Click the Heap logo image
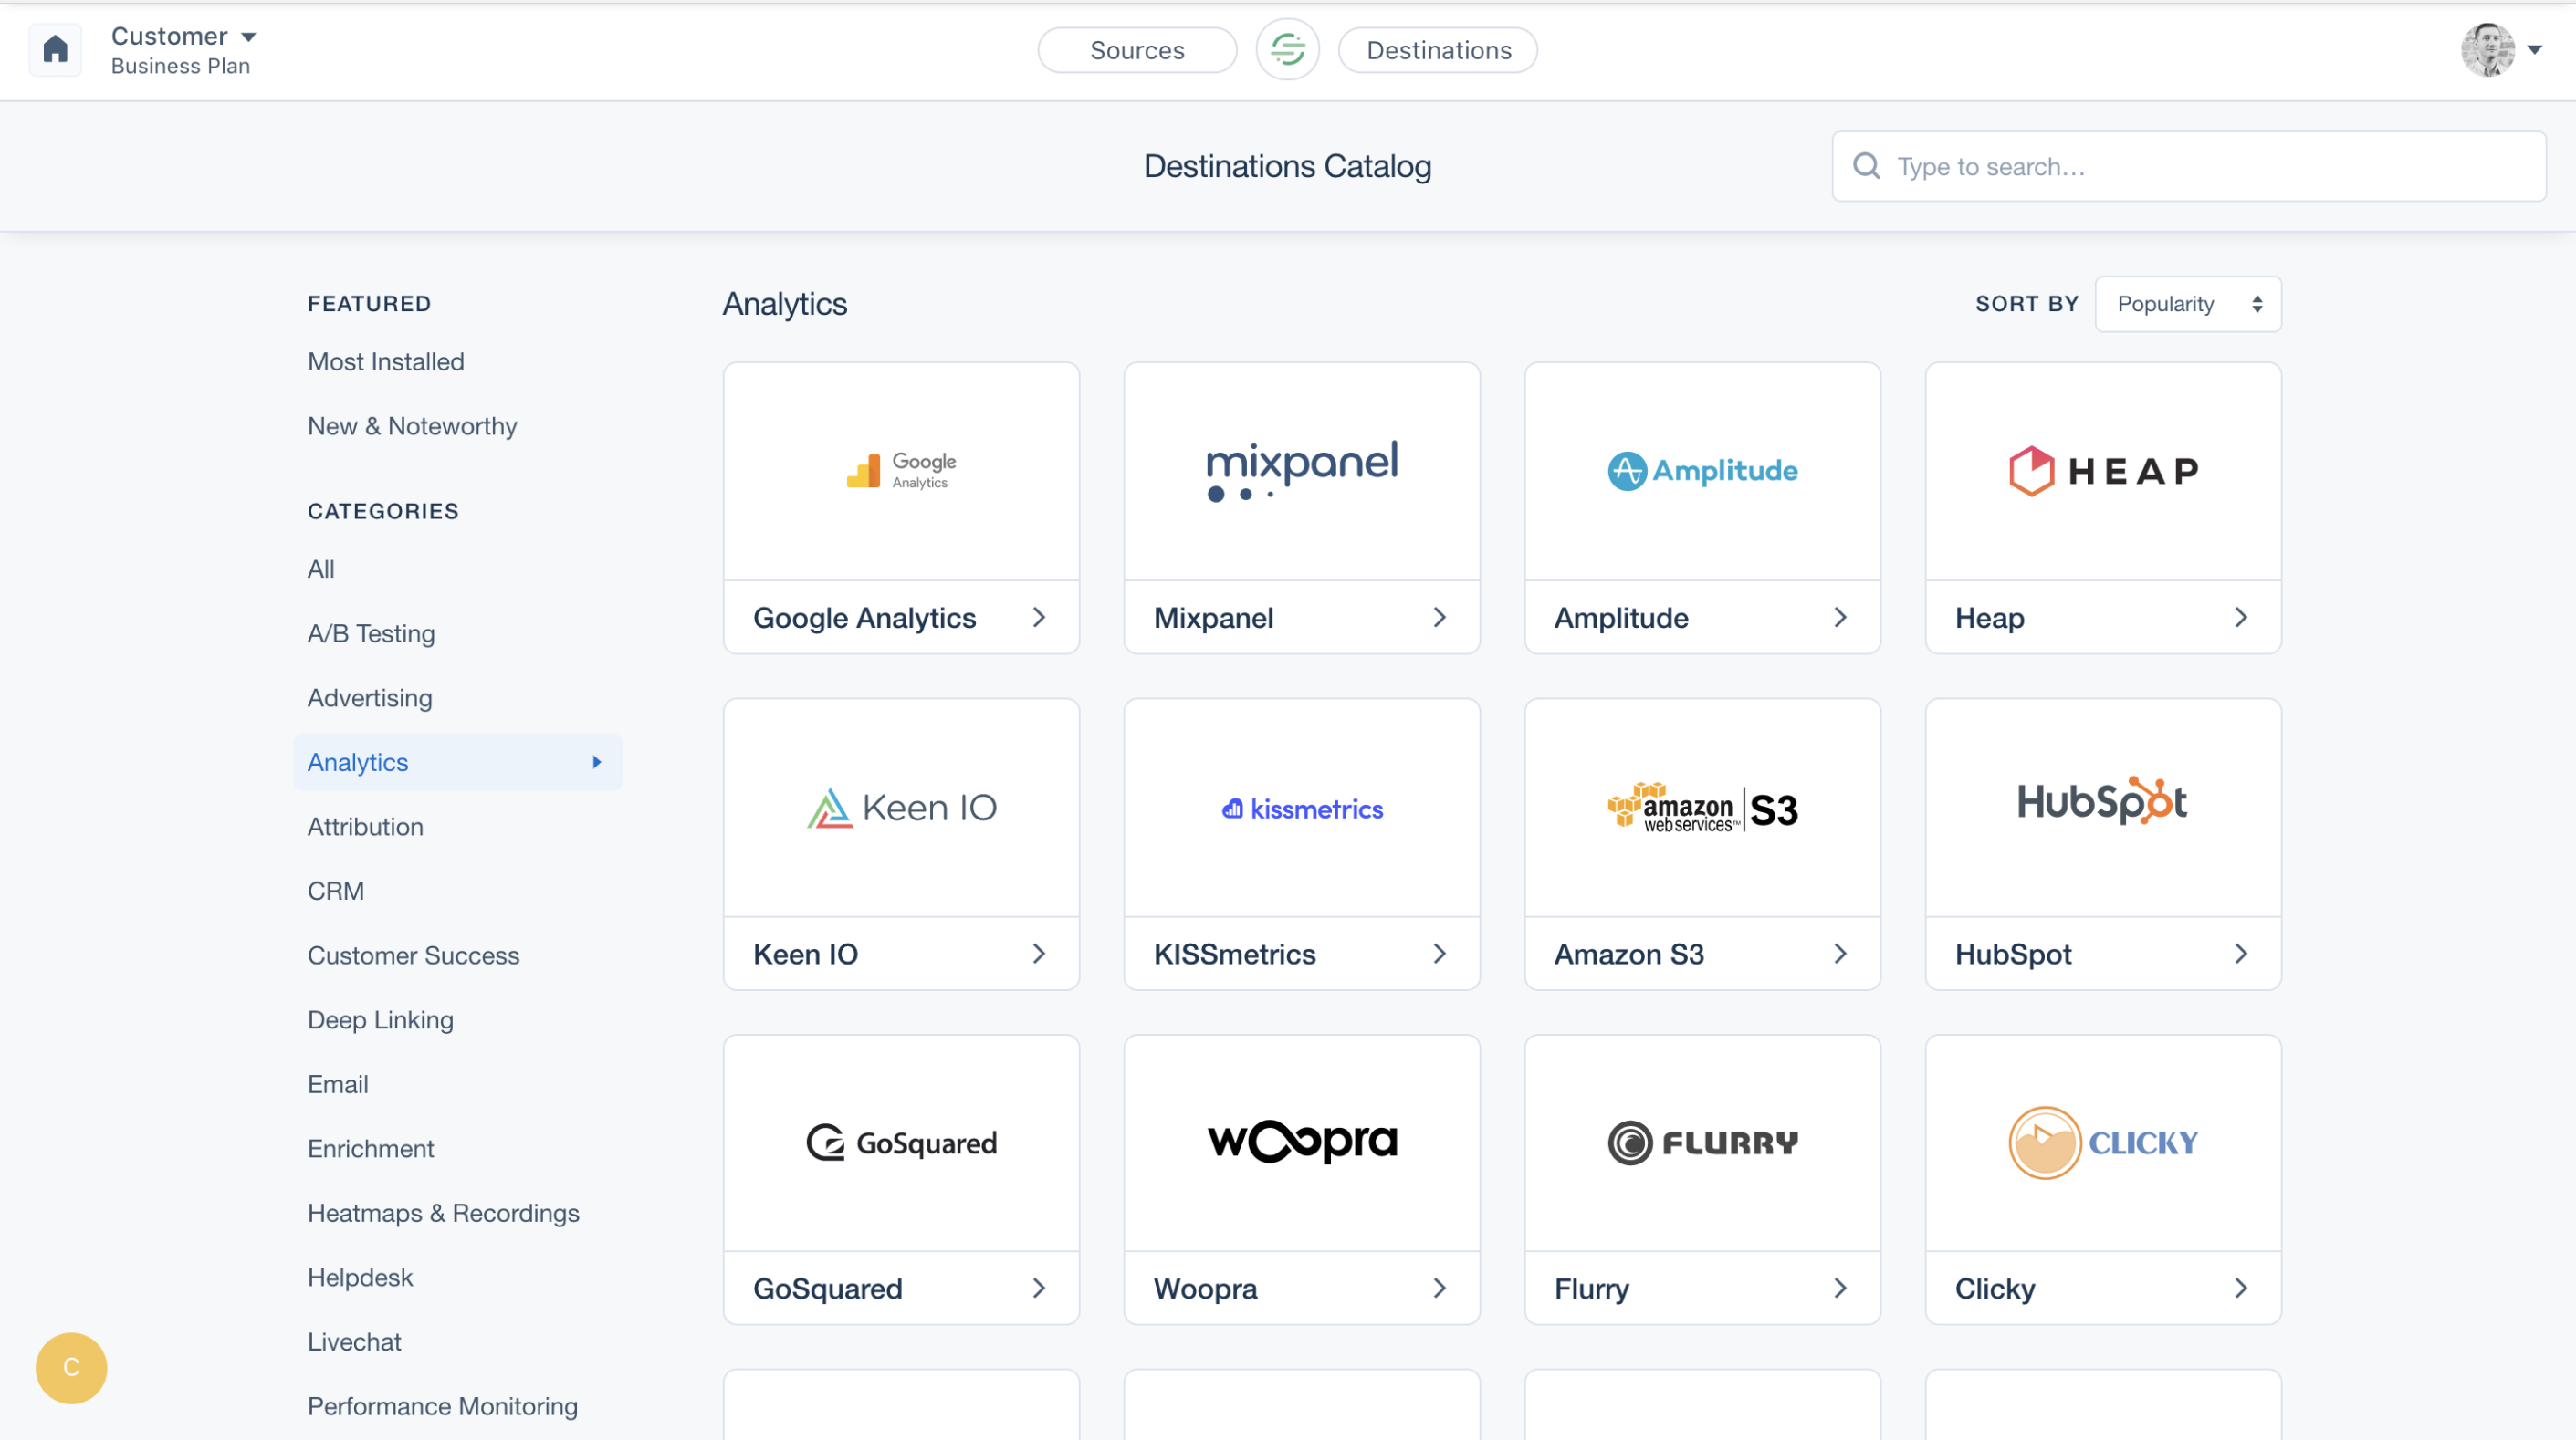 tap(2102, 471)
